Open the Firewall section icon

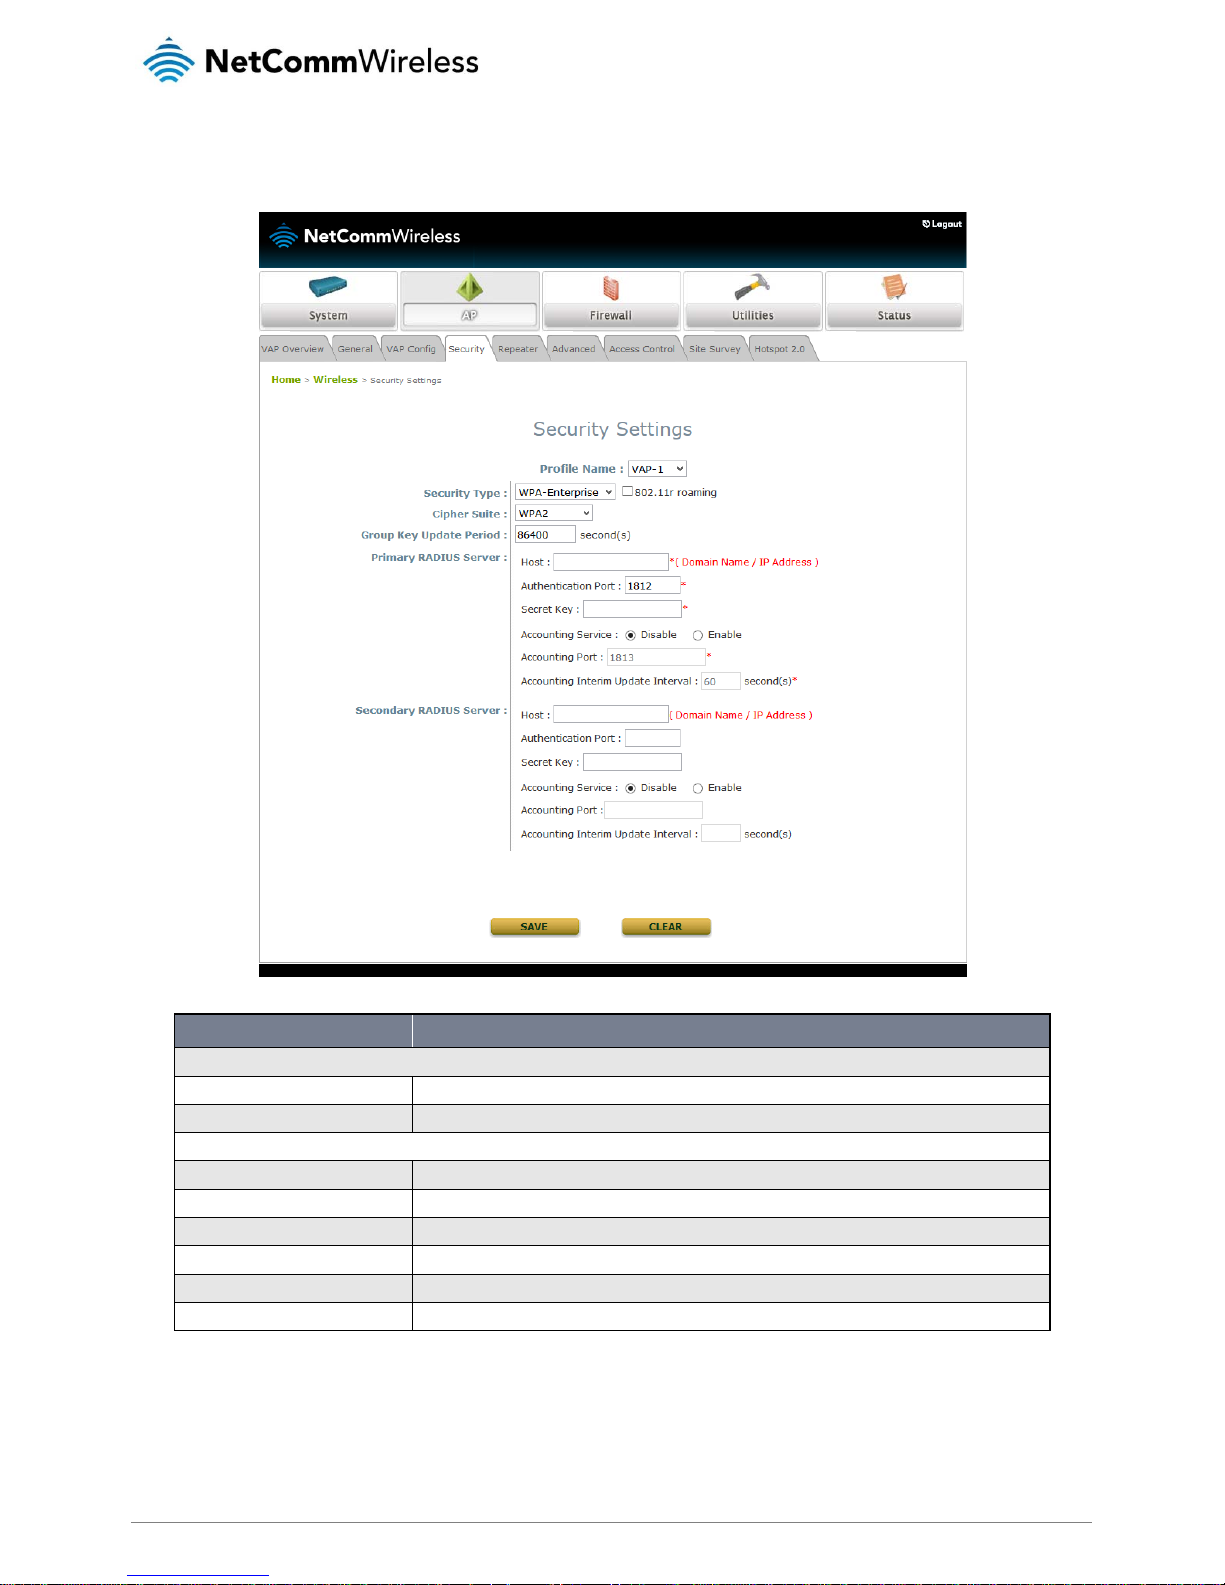[611, 288]
